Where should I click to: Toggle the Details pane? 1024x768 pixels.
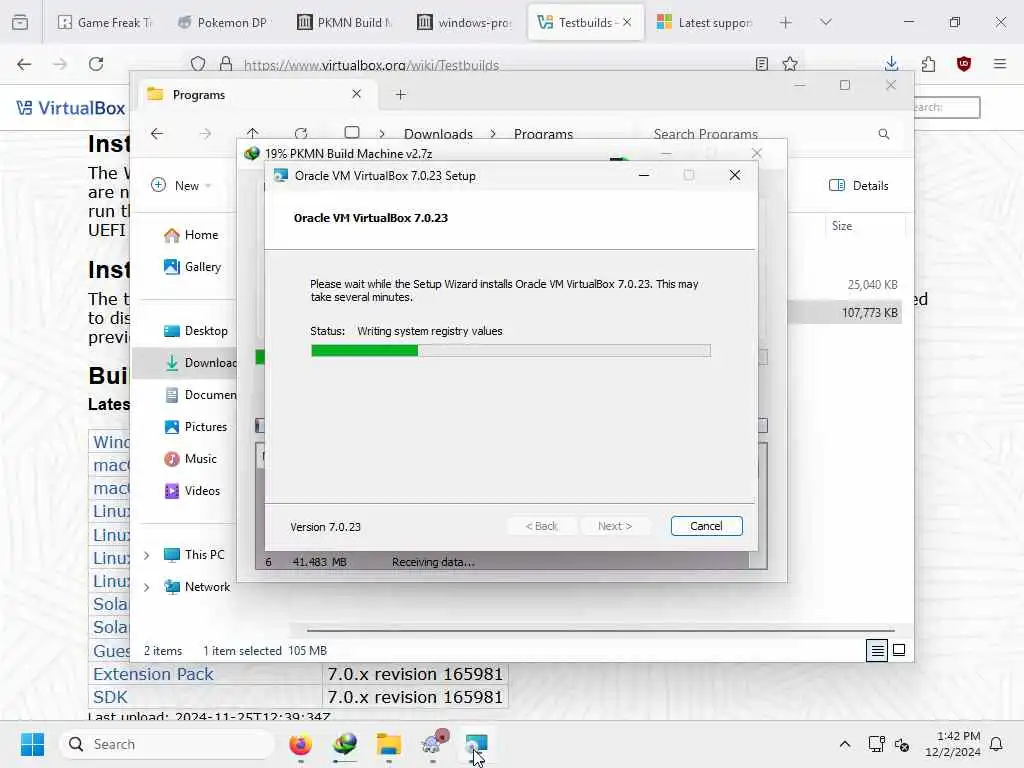click(x=859, y=185)
